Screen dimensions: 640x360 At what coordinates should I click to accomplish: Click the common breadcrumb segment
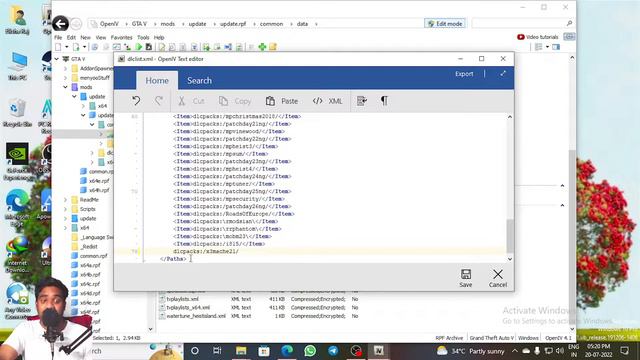271,24
